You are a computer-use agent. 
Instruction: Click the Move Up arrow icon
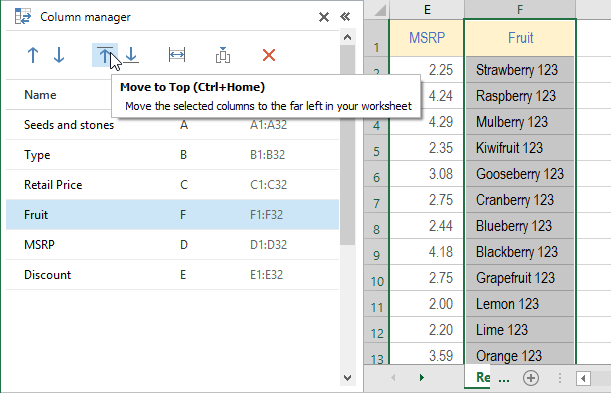point(33,55)
